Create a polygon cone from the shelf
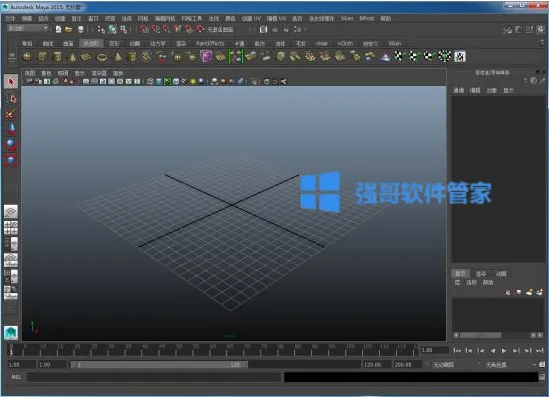 72,57
